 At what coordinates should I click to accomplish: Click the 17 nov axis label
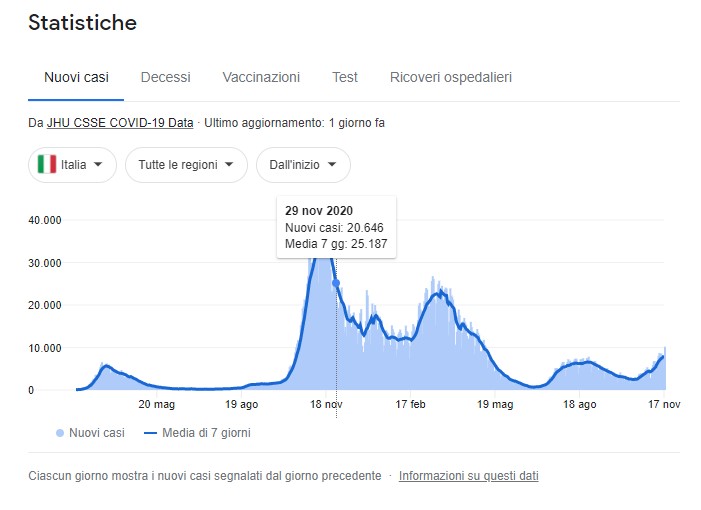click(664, 404)
